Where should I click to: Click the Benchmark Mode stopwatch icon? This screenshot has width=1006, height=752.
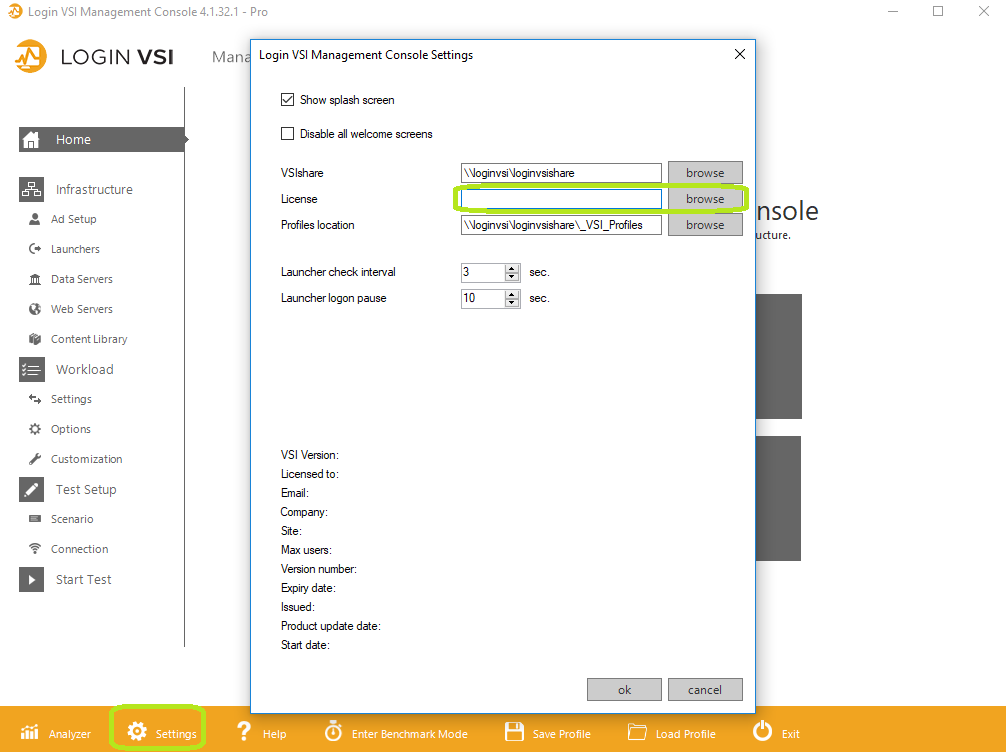[333, 731]
